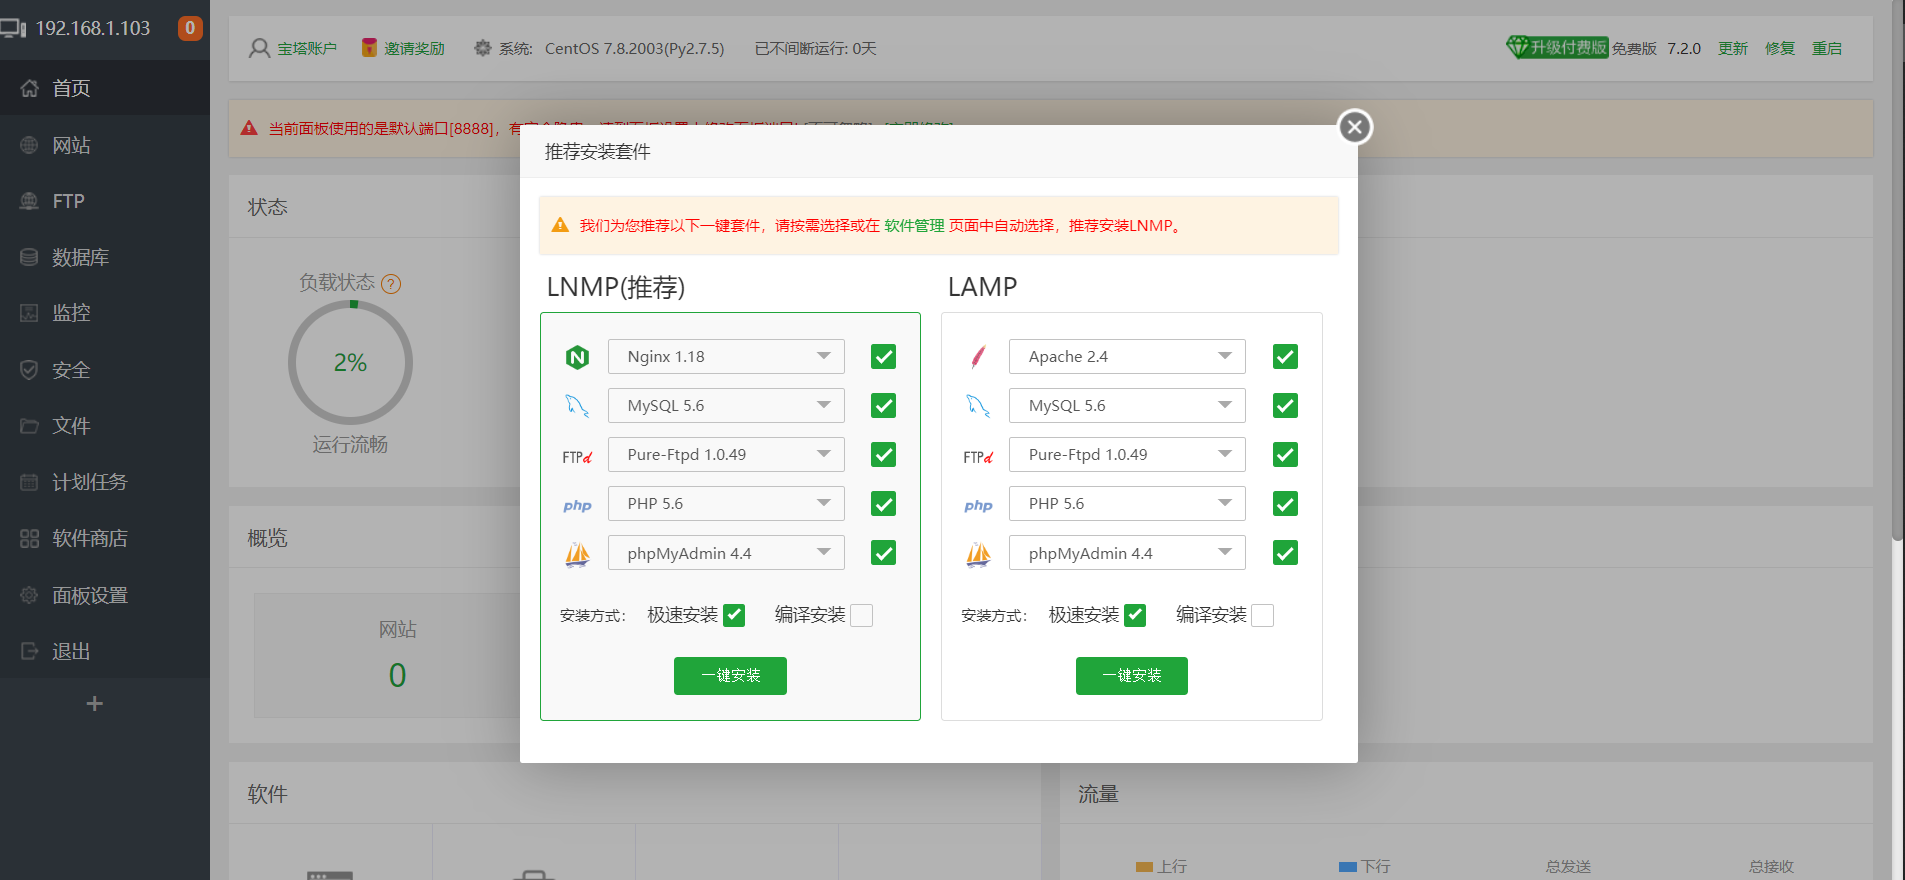The height and width of the screenshot is (880, 1905).
Task: Click the php icon in LAMP
Action: (x=978, y=506)
